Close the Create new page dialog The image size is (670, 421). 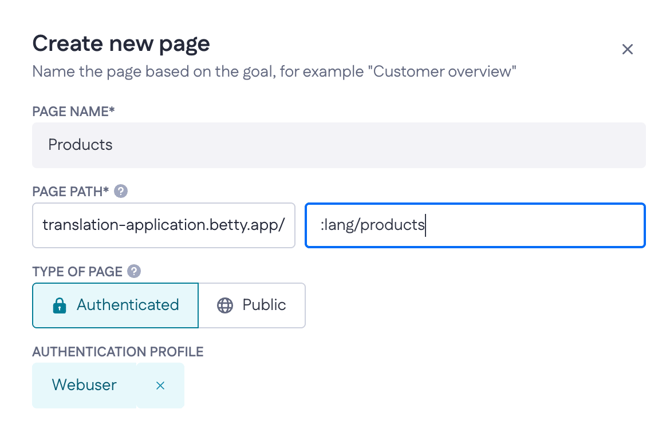pos(627,49)
